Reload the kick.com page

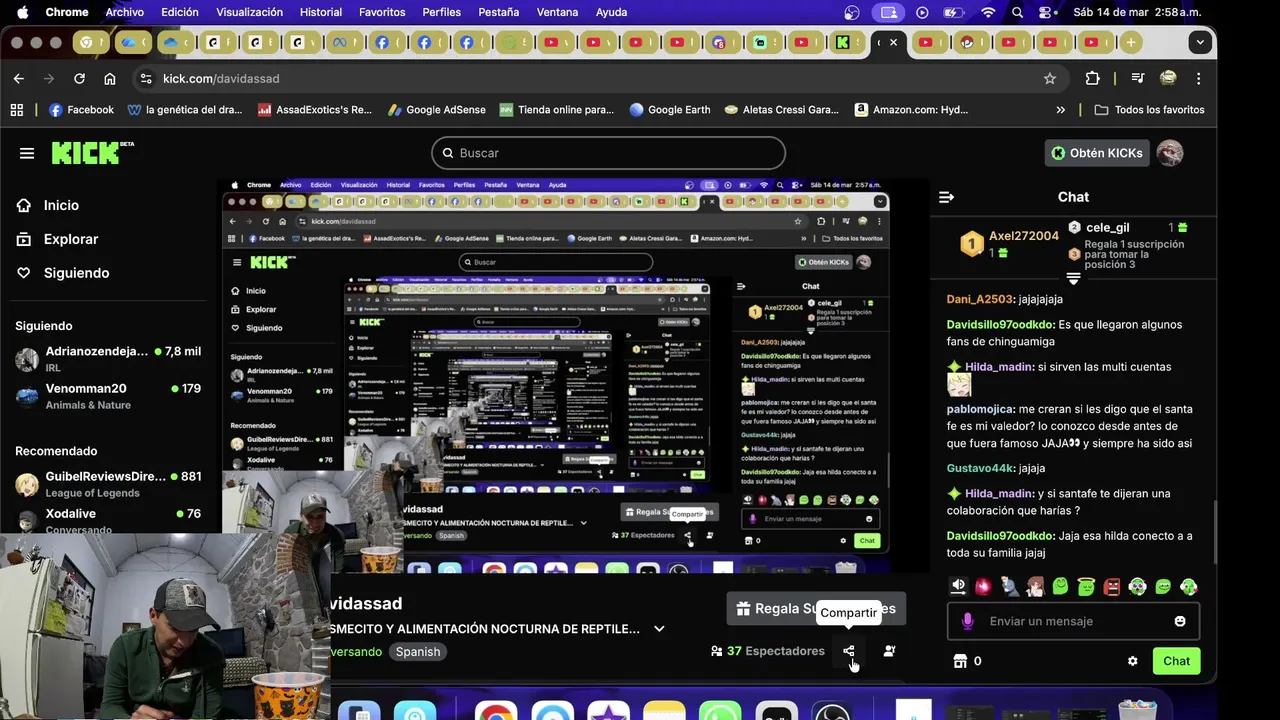coord(79,78)
